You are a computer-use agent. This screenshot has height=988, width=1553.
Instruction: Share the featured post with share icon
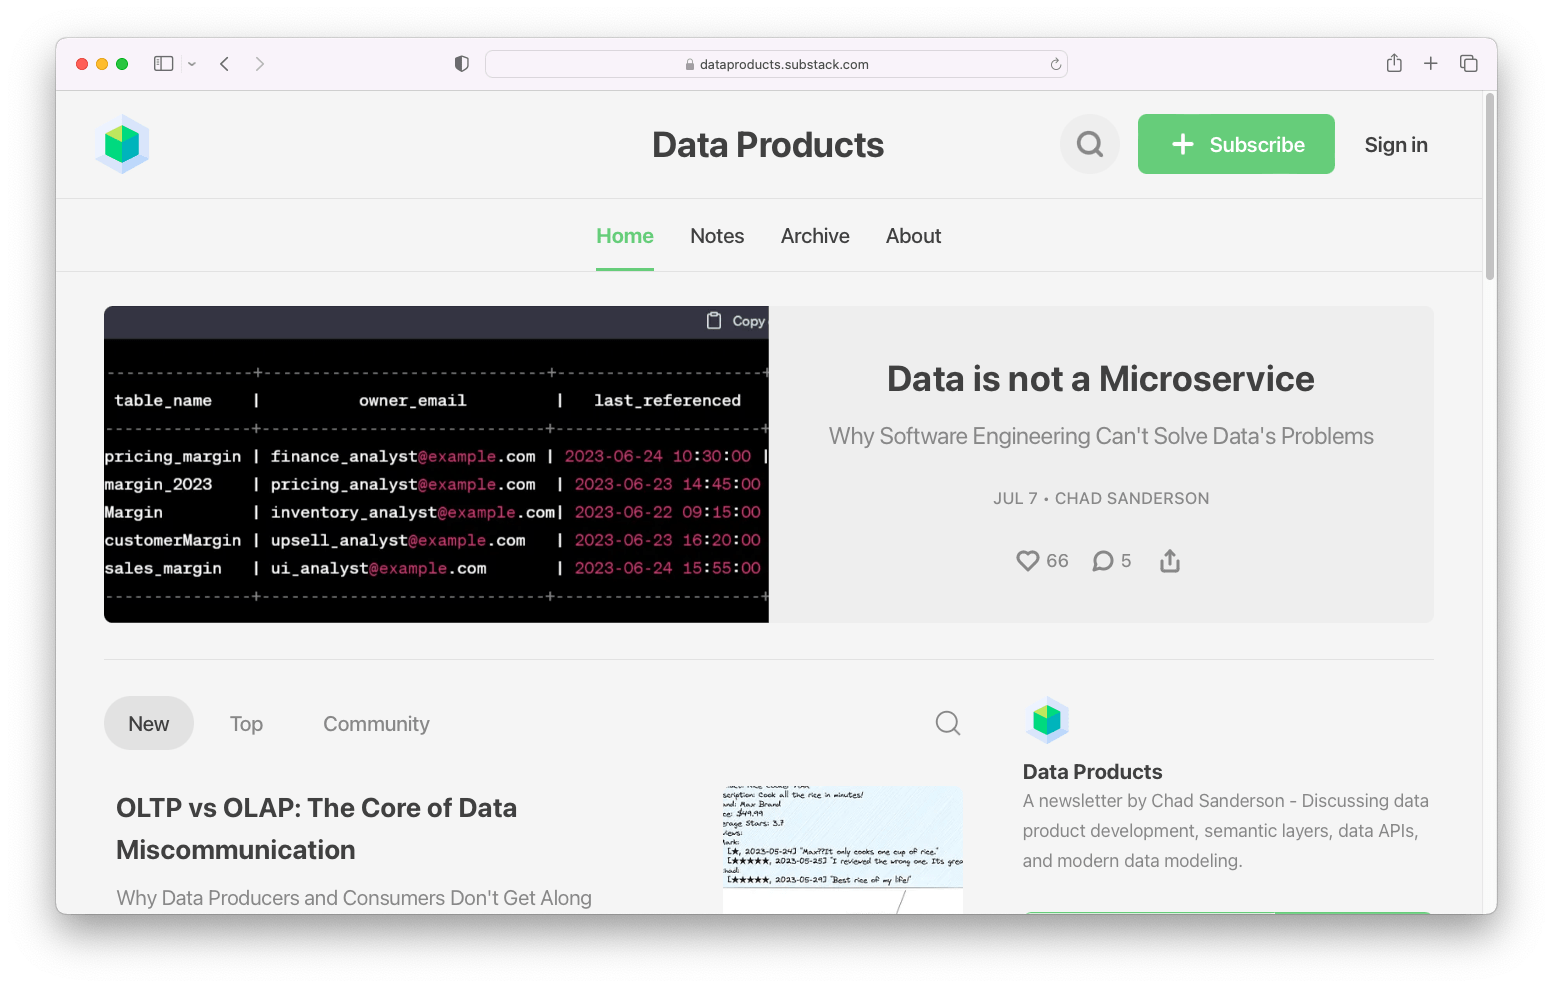coord(1170,561)
